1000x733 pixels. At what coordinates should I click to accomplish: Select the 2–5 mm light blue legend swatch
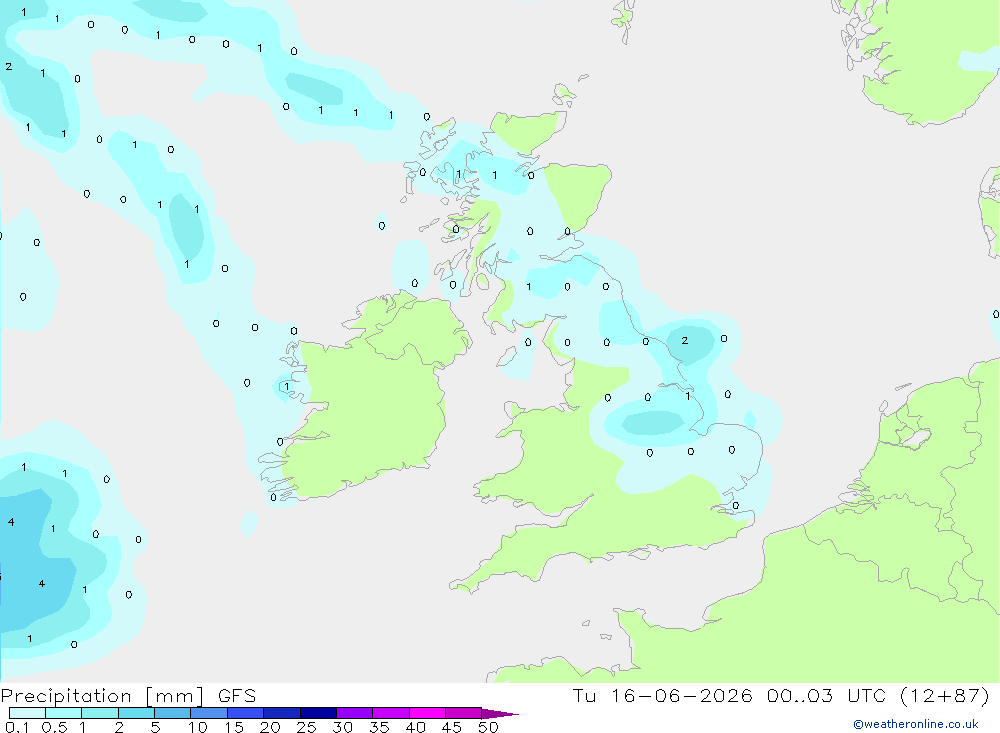tap(136, 713)
